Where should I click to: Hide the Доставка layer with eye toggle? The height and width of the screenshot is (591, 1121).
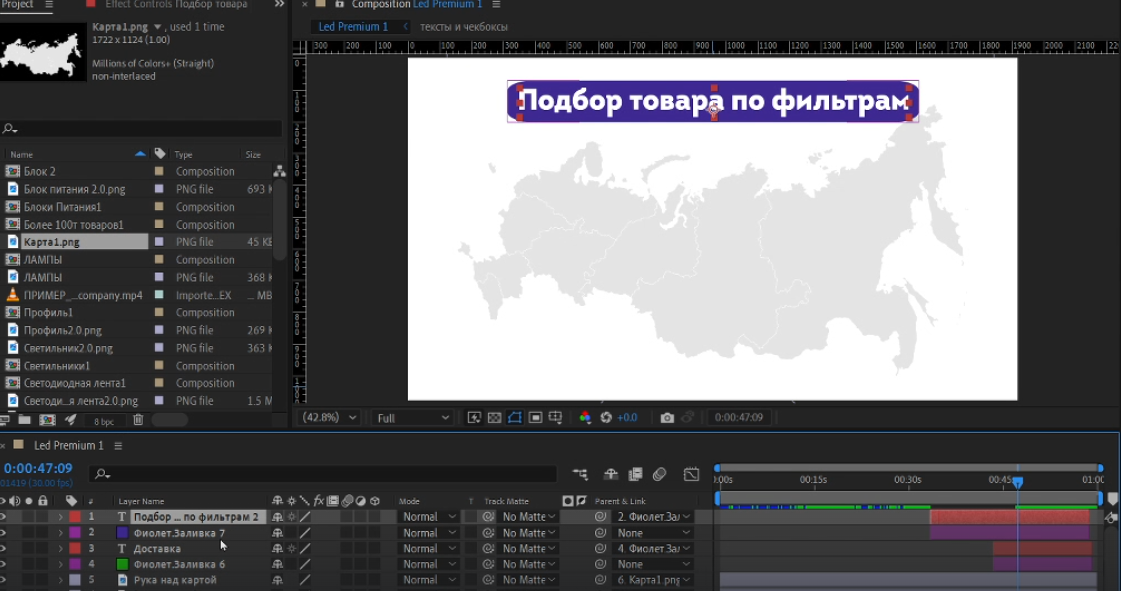pos(5,549)
